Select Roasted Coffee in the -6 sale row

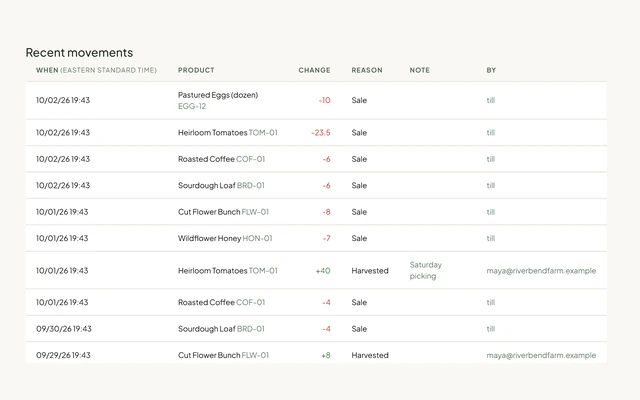[206, 159]
